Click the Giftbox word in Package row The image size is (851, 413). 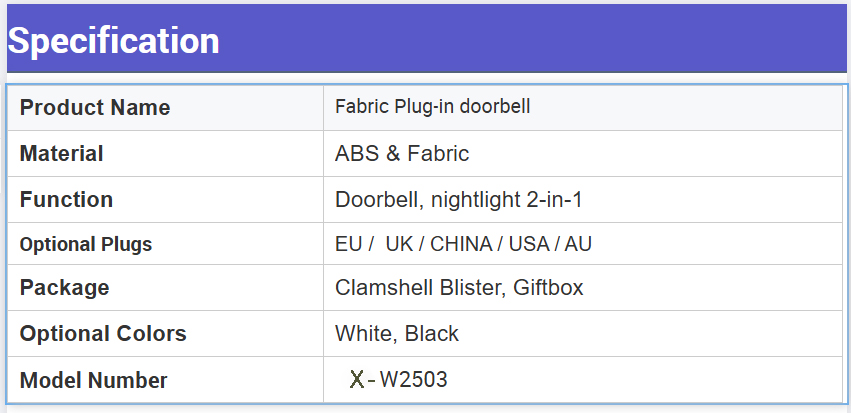(x=548, y=288)
